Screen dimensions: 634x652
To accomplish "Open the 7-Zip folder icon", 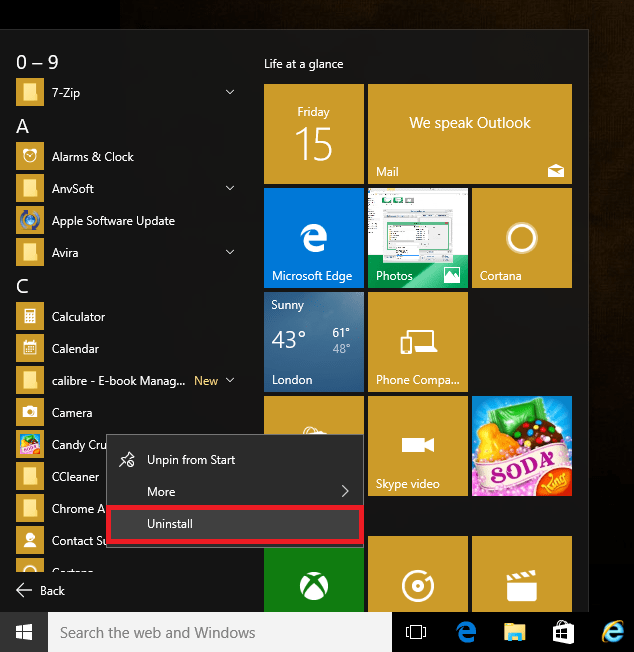I will (x=30, y=92).
